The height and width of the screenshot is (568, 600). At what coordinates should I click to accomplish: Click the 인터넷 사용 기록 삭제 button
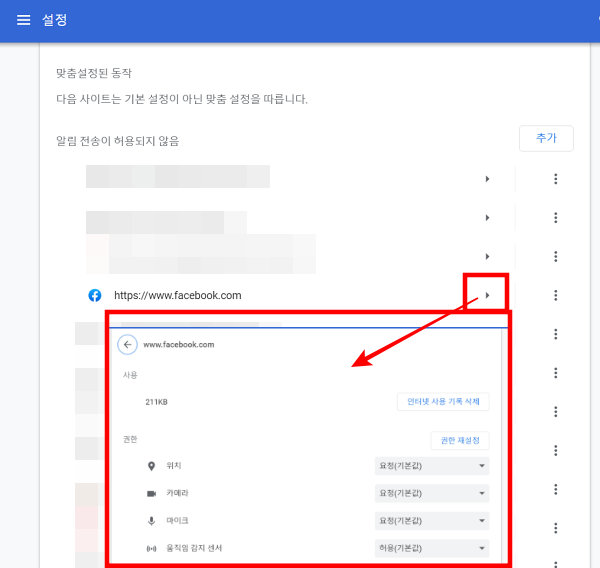(x=443, y=402)
